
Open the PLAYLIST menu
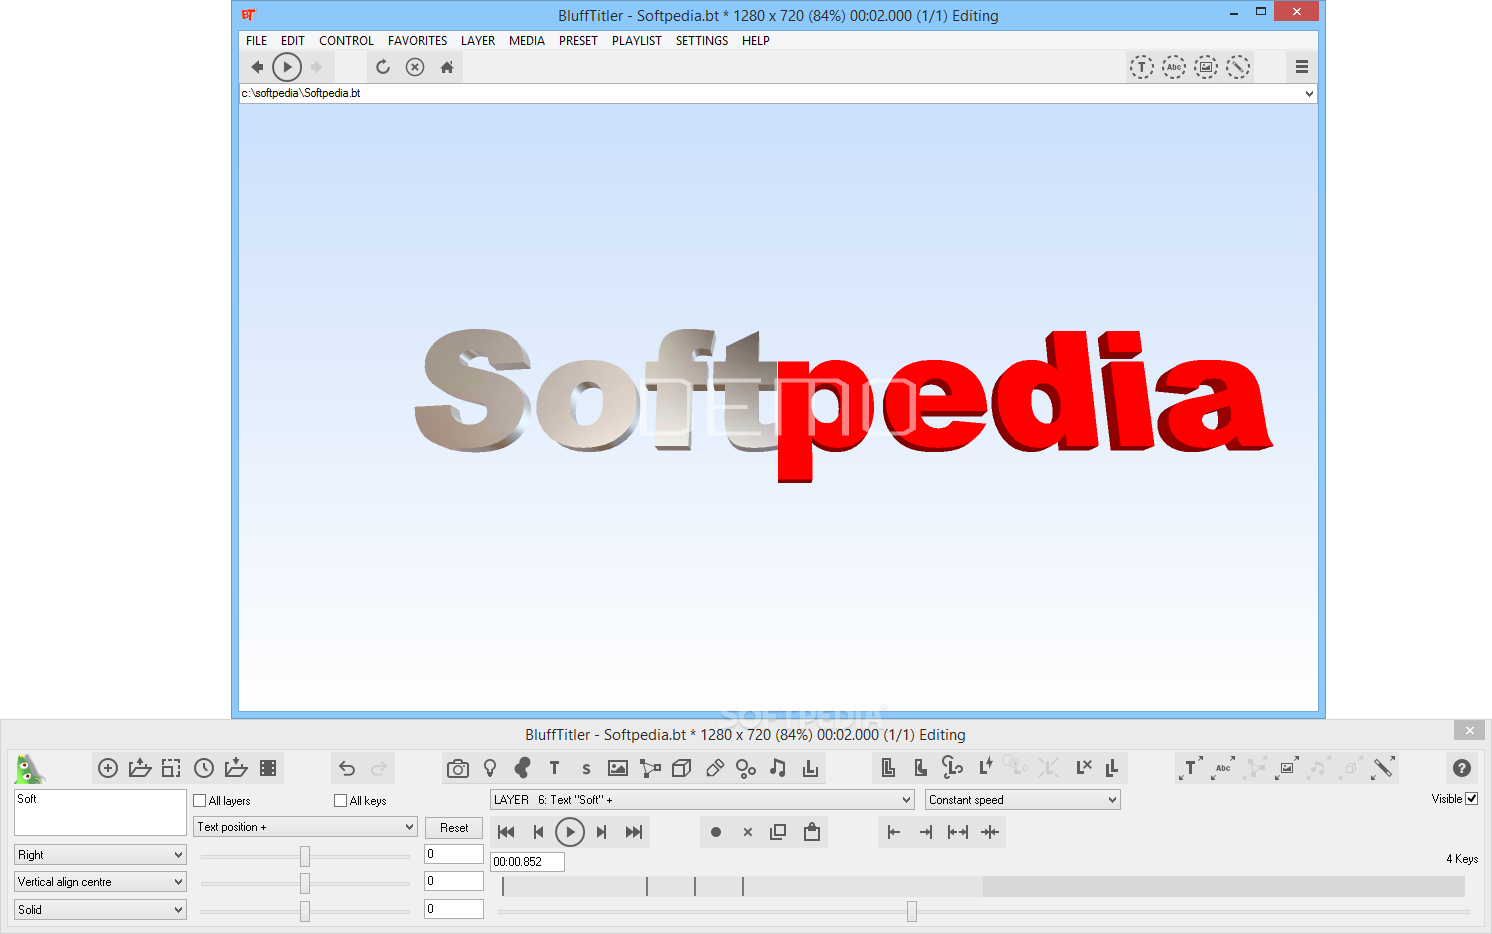(637, 41)
